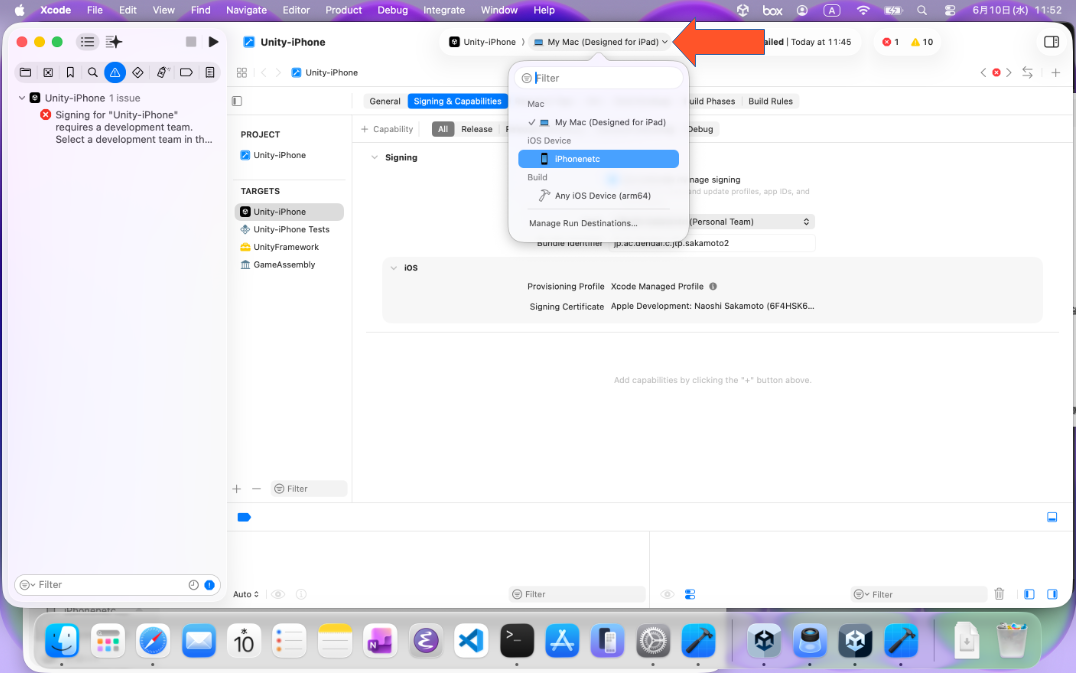Show recent issues filter clock icon

[194, 585]
